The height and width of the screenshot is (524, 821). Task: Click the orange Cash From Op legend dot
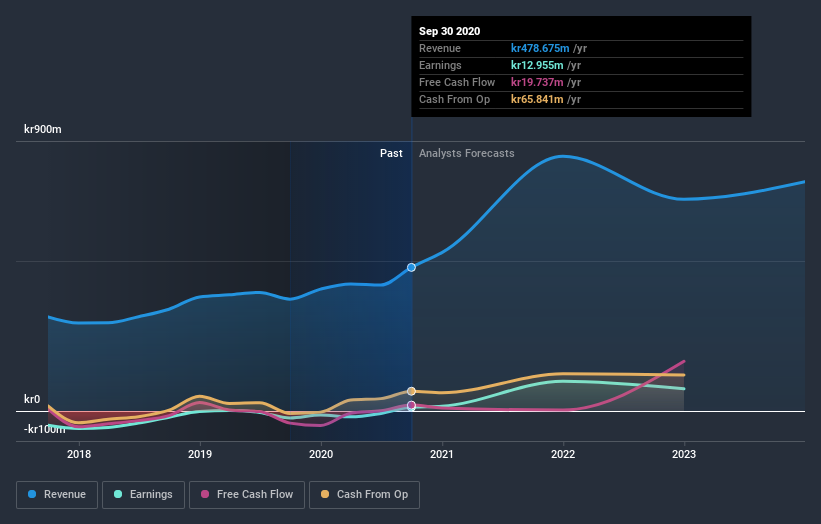coord(325,494)
